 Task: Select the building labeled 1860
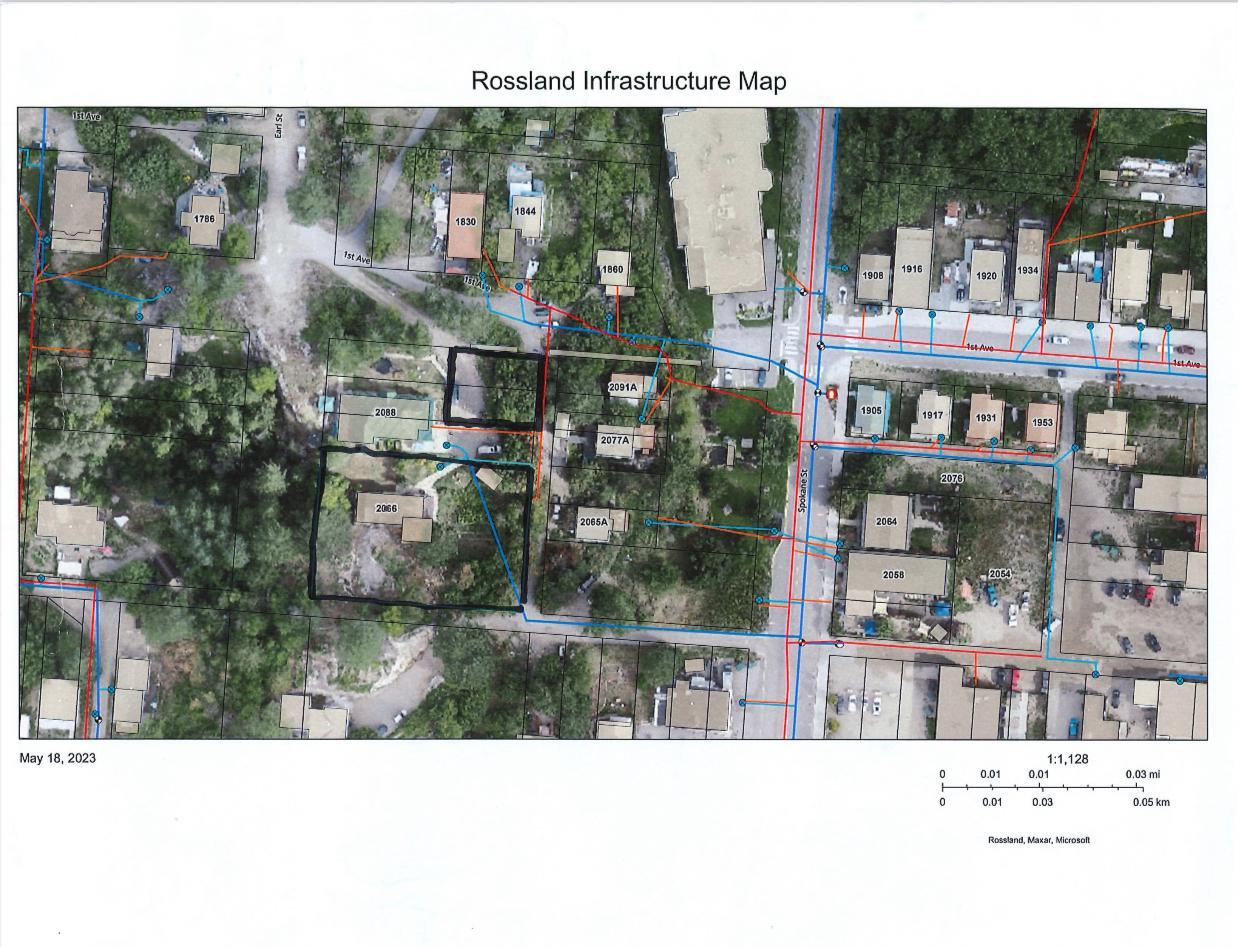tap(611, 270)
